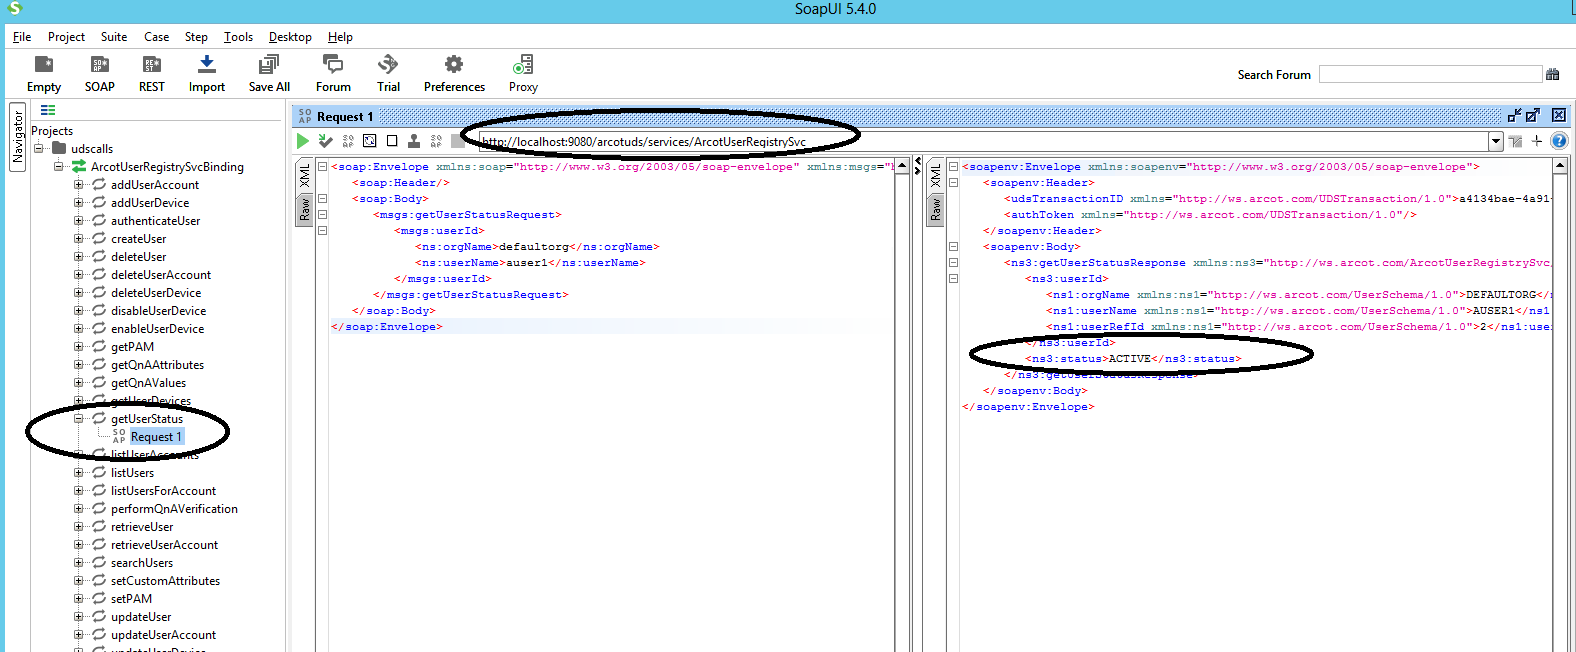1576x652 pixels.
Task: Toggle fold on soap:Envelope in request editor
Action: point(323,167)
